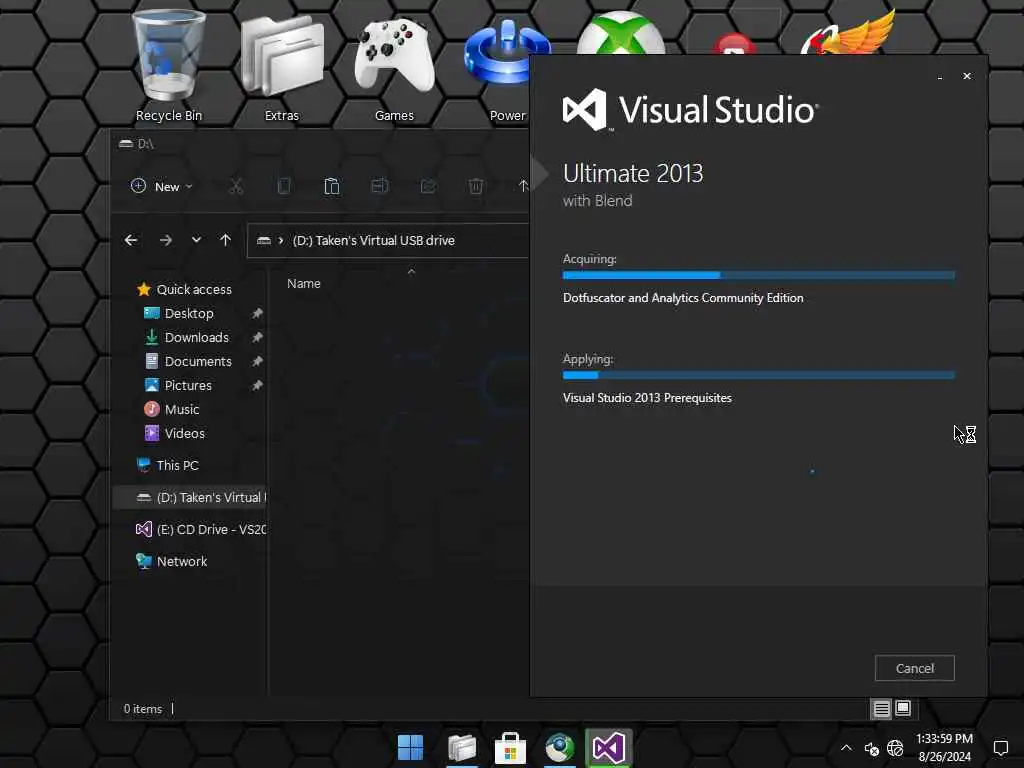Open File Explorer from the taskbar
Screen dimensions: 1024x768
(x=461, y=748)
